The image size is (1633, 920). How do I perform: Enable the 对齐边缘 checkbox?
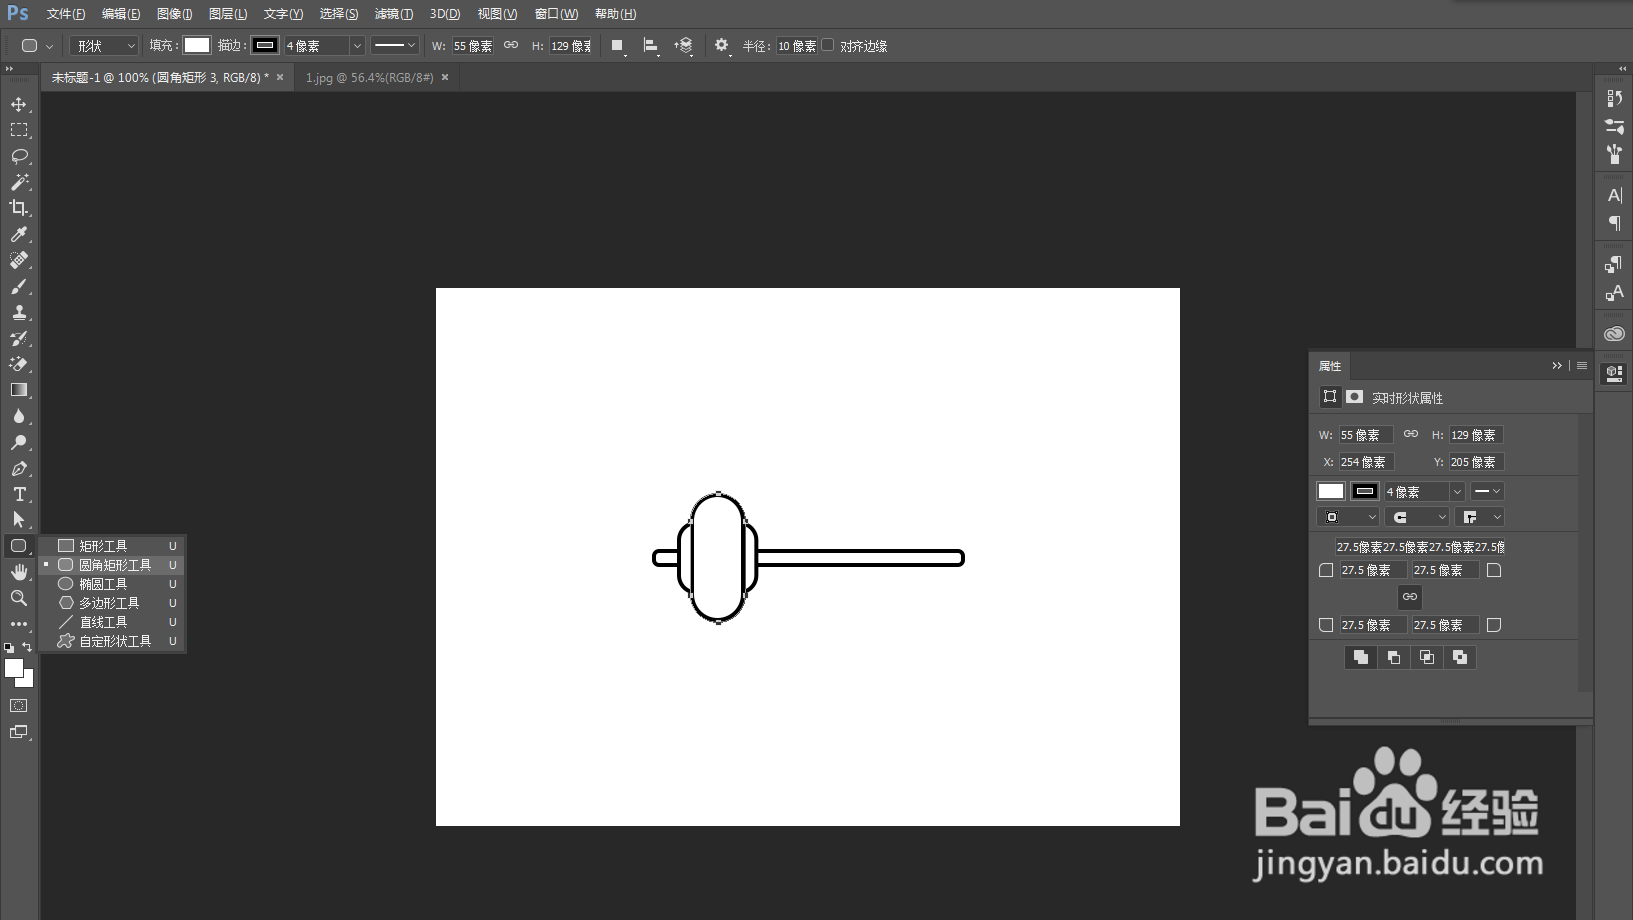click(x=828, y=45)
